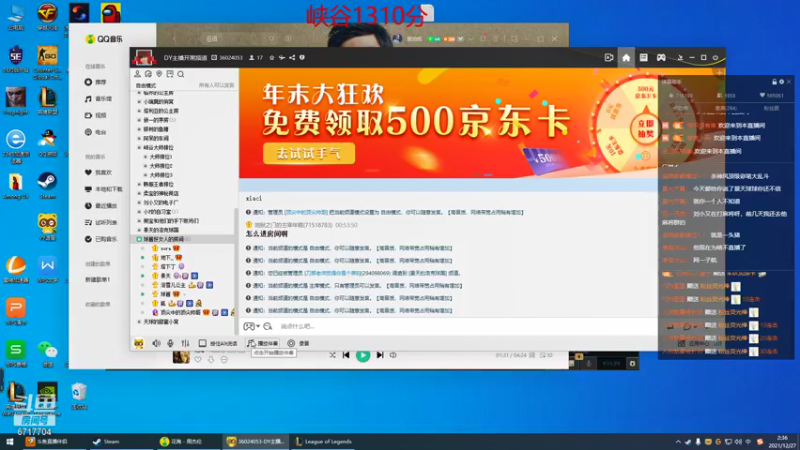The width and height of the screenshot is (800, 450).
Task: Click the shield info icon in YY title bar
Action: click(x=302, y=58)
